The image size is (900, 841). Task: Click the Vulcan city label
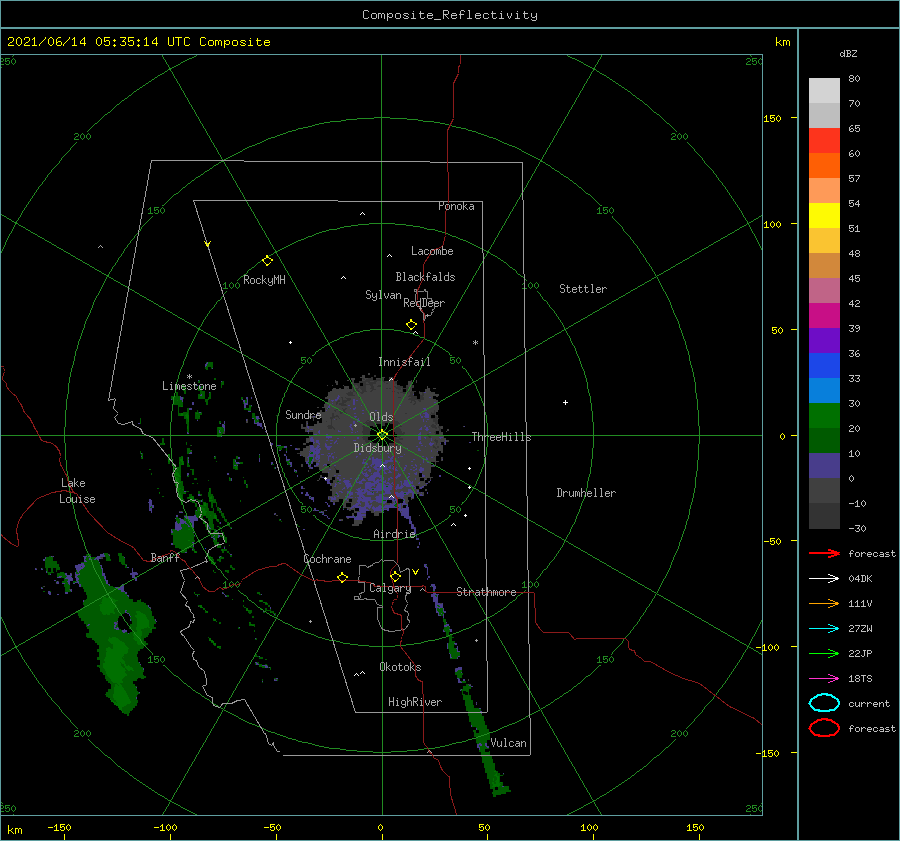coord(509,743)
